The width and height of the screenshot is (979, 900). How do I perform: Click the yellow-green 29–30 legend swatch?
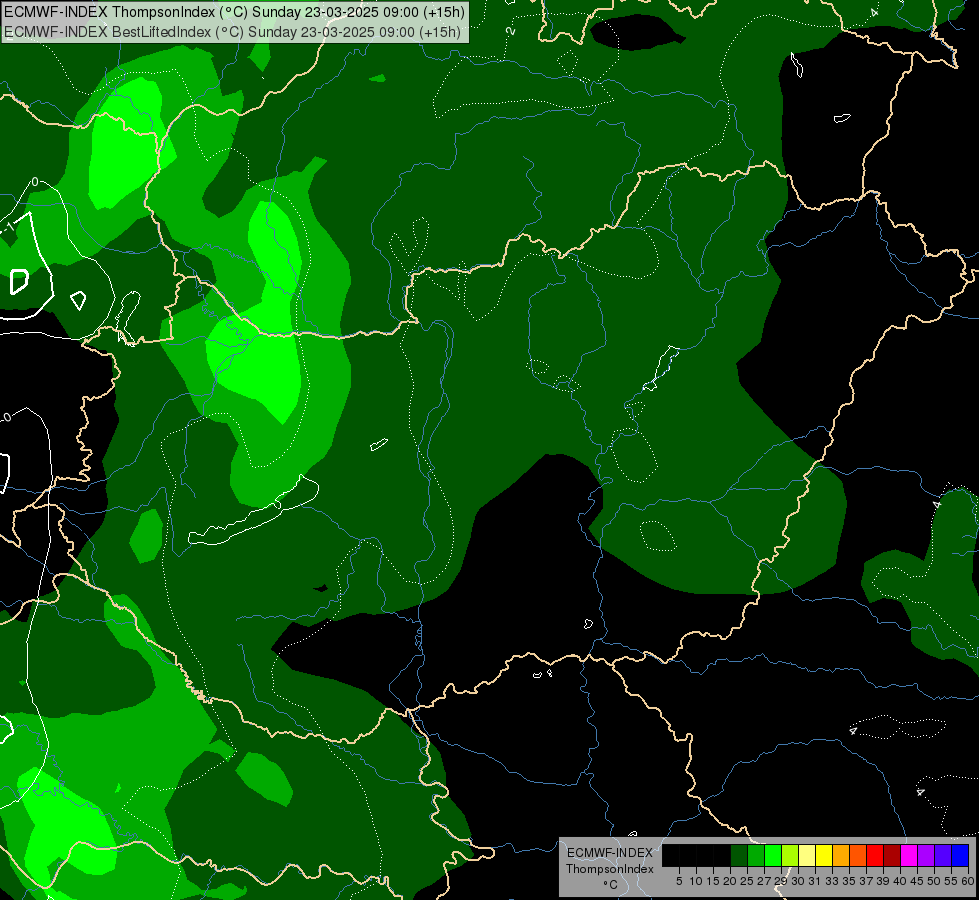pos(790,855)
